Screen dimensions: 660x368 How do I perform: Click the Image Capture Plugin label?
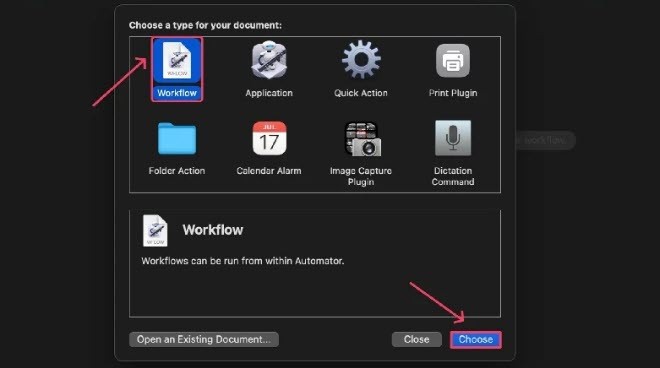[361, 176]
